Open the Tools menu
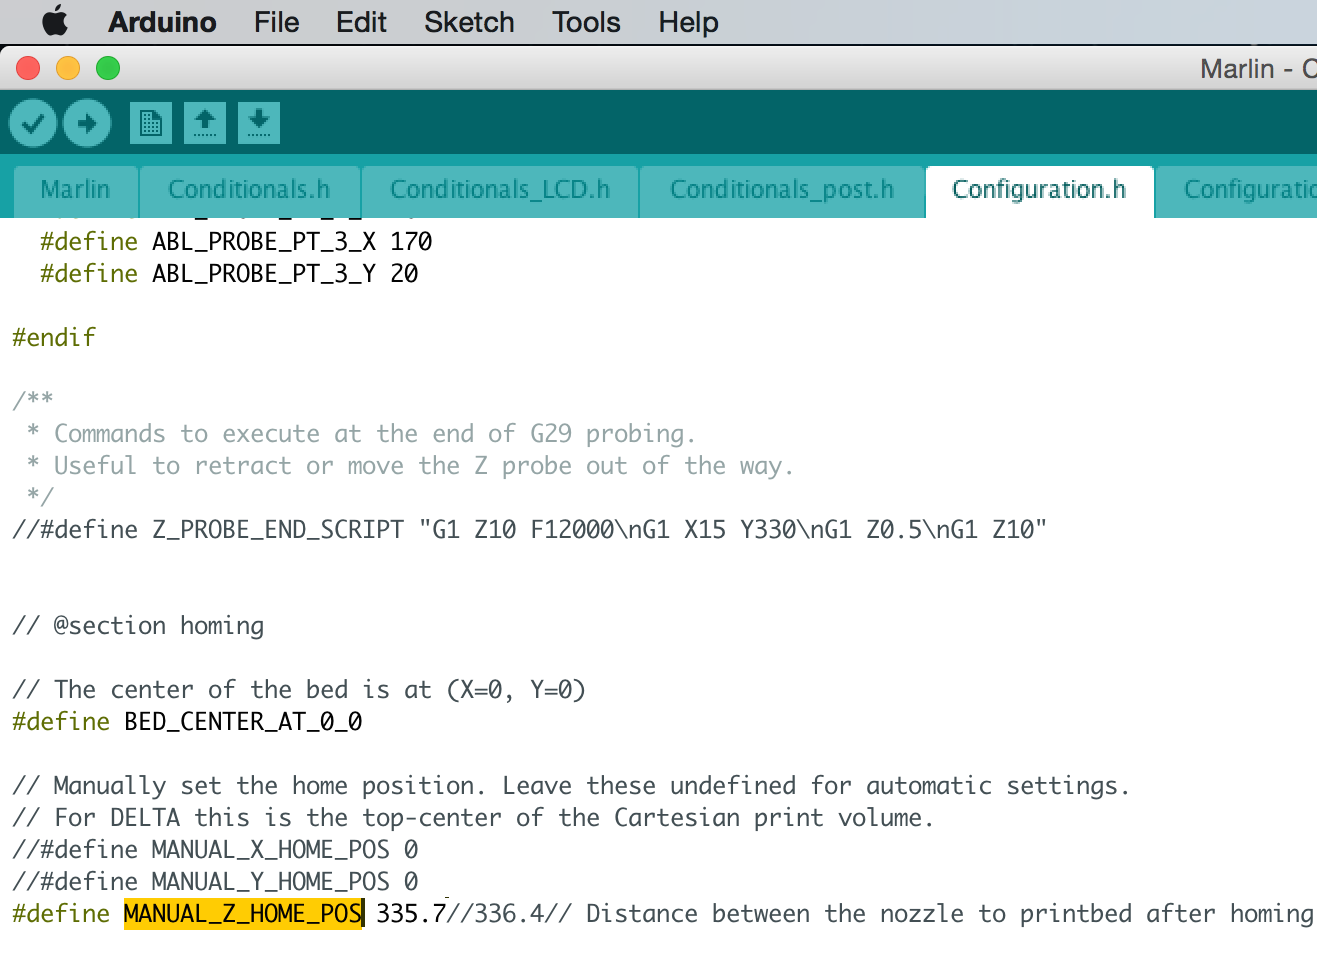Screen dimensions: 1317x961 tap(586, 22)
